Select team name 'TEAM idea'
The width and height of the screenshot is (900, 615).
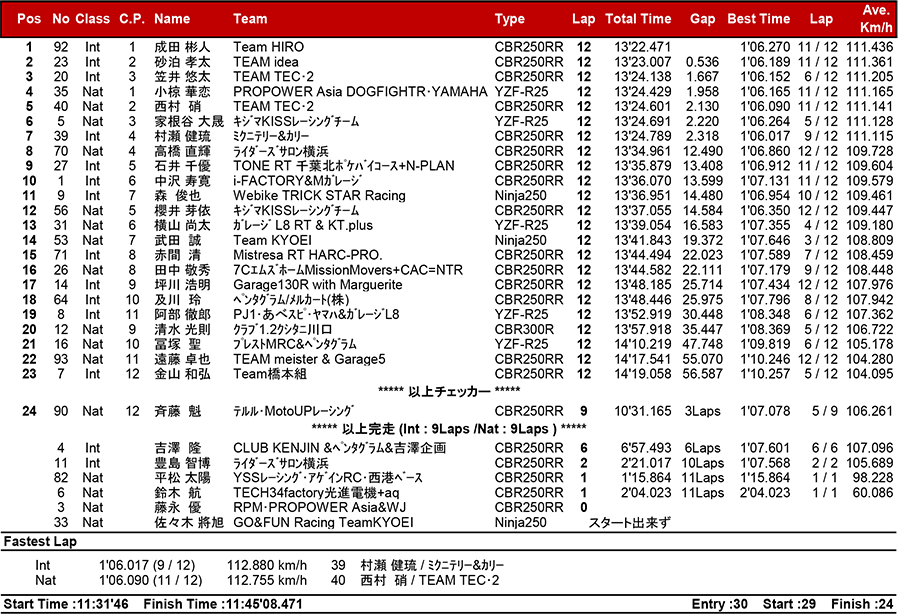(x=266, y=62)
